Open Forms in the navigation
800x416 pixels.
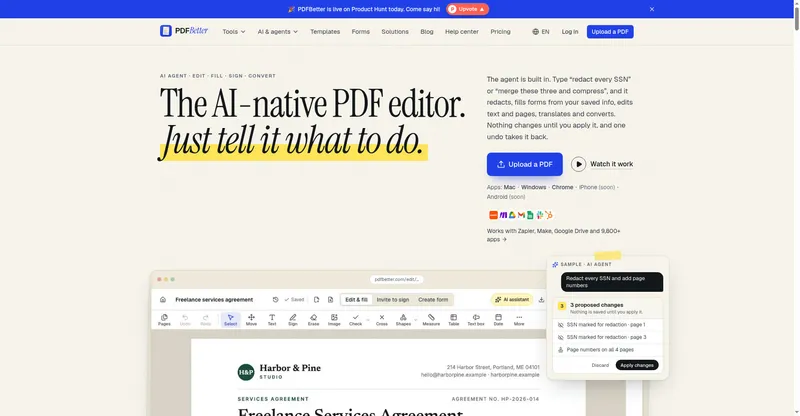361,32
